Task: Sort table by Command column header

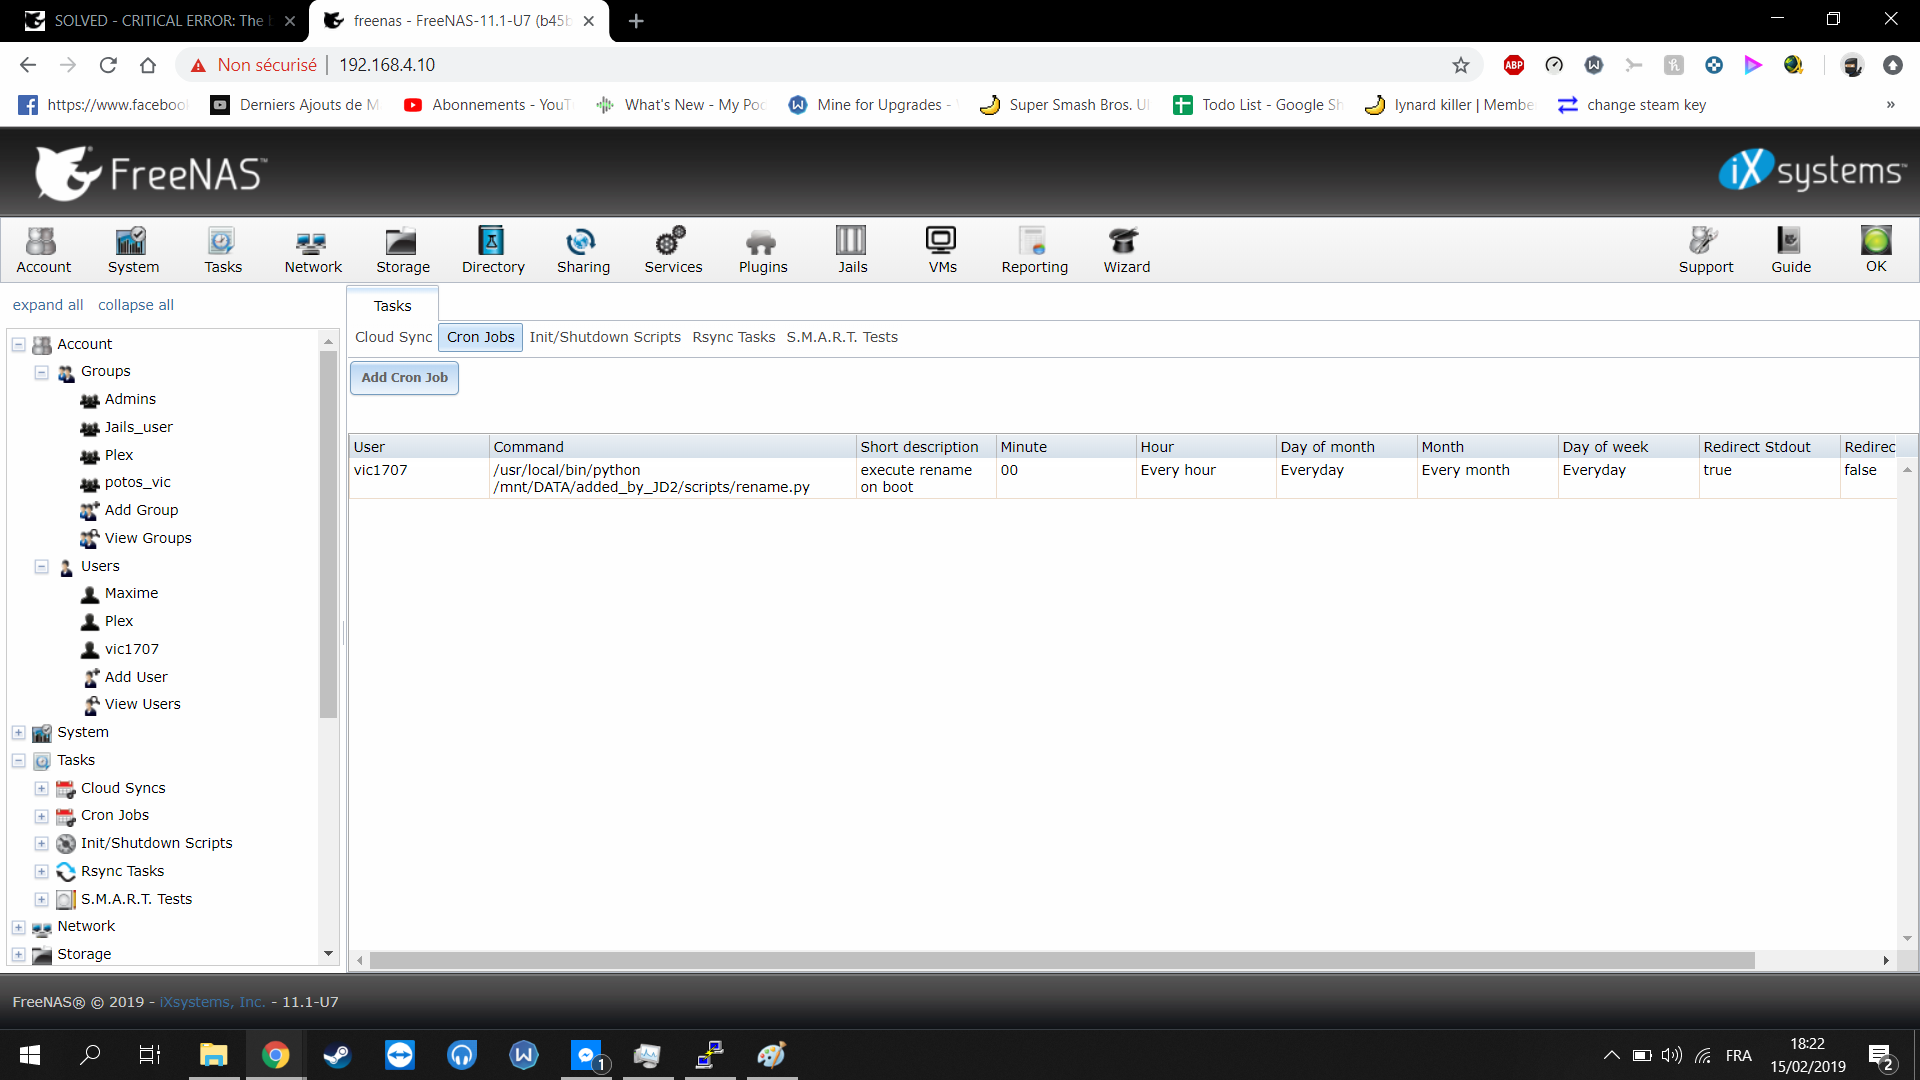Action: (672, 447)
